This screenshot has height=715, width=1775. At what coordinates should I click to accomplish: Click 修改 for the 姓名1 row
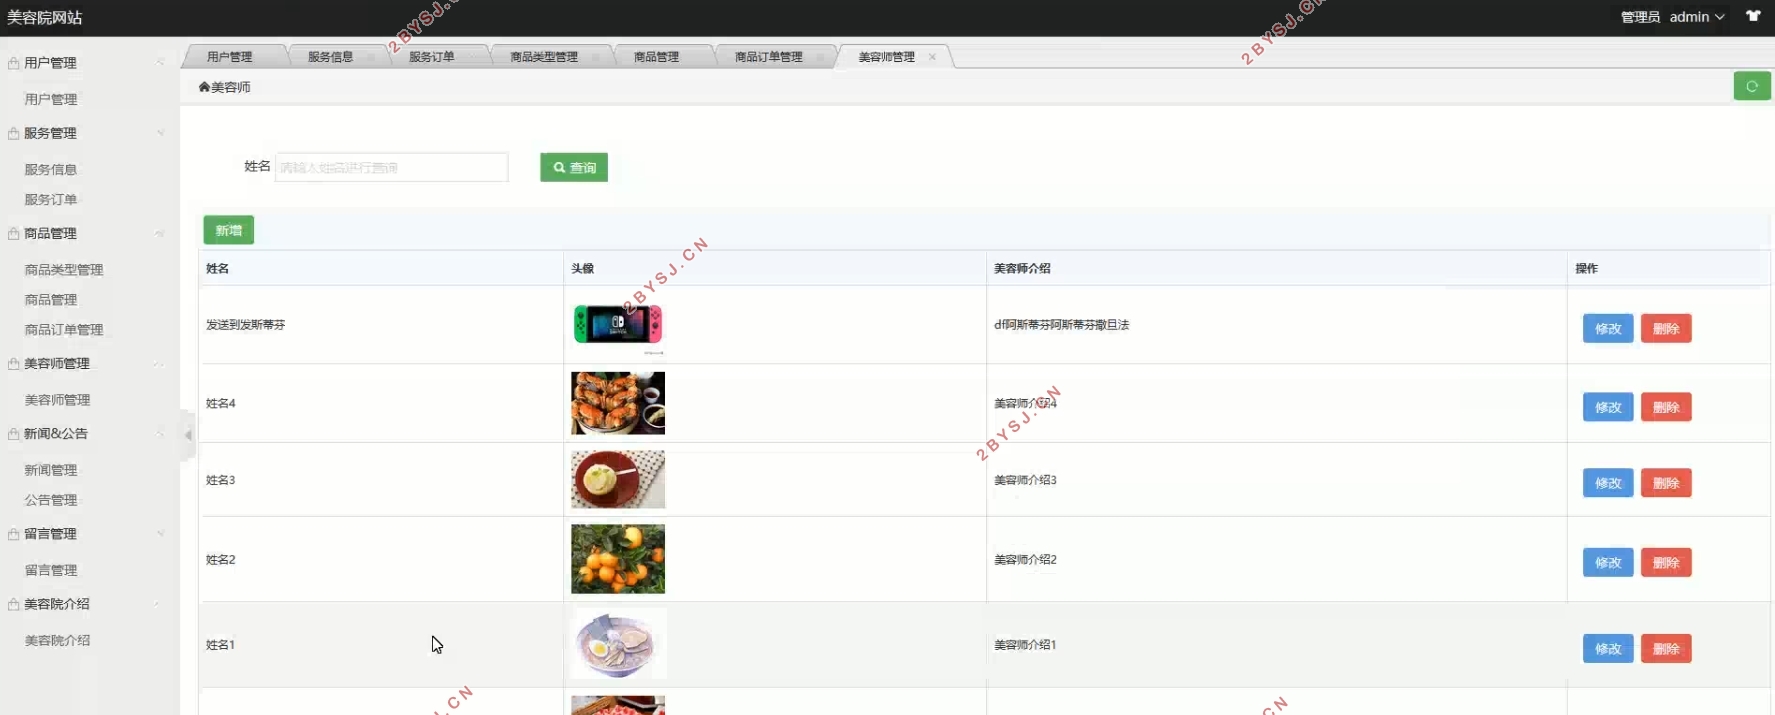1608,648
